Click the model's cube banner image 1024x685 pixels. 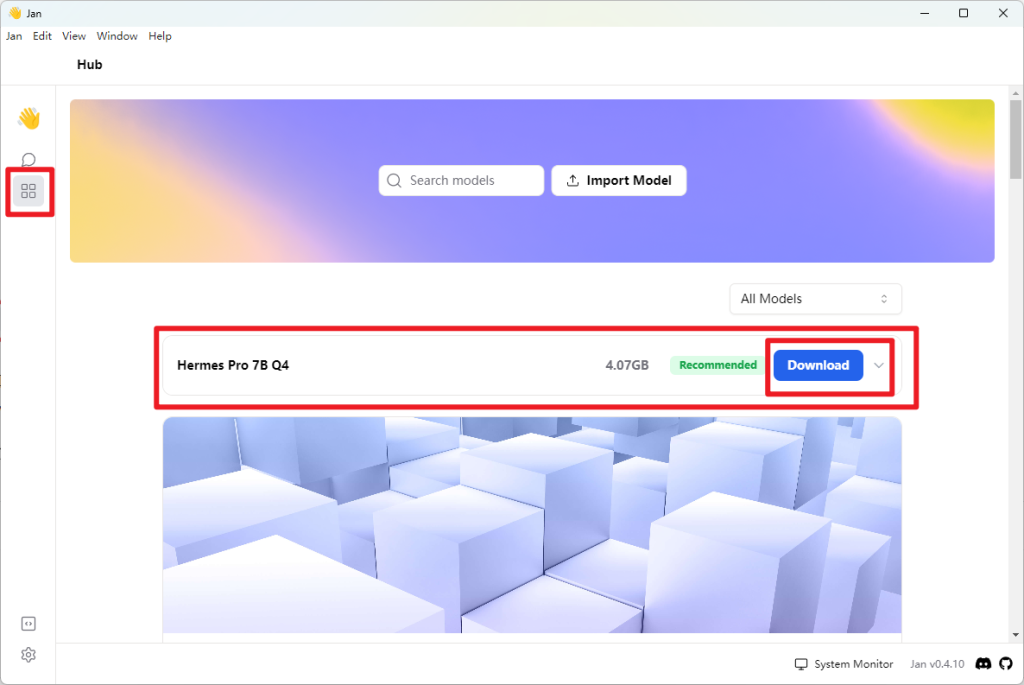(532, 525)
